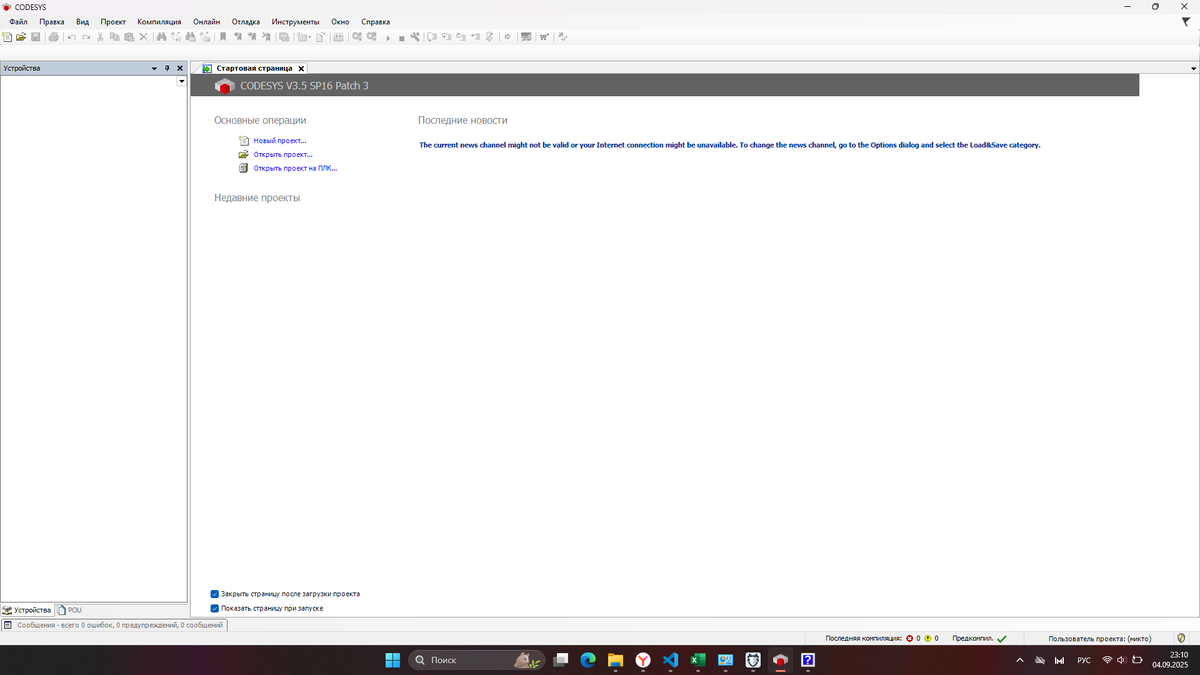
Task: Click the news channel warning message text
Action: 730,145
